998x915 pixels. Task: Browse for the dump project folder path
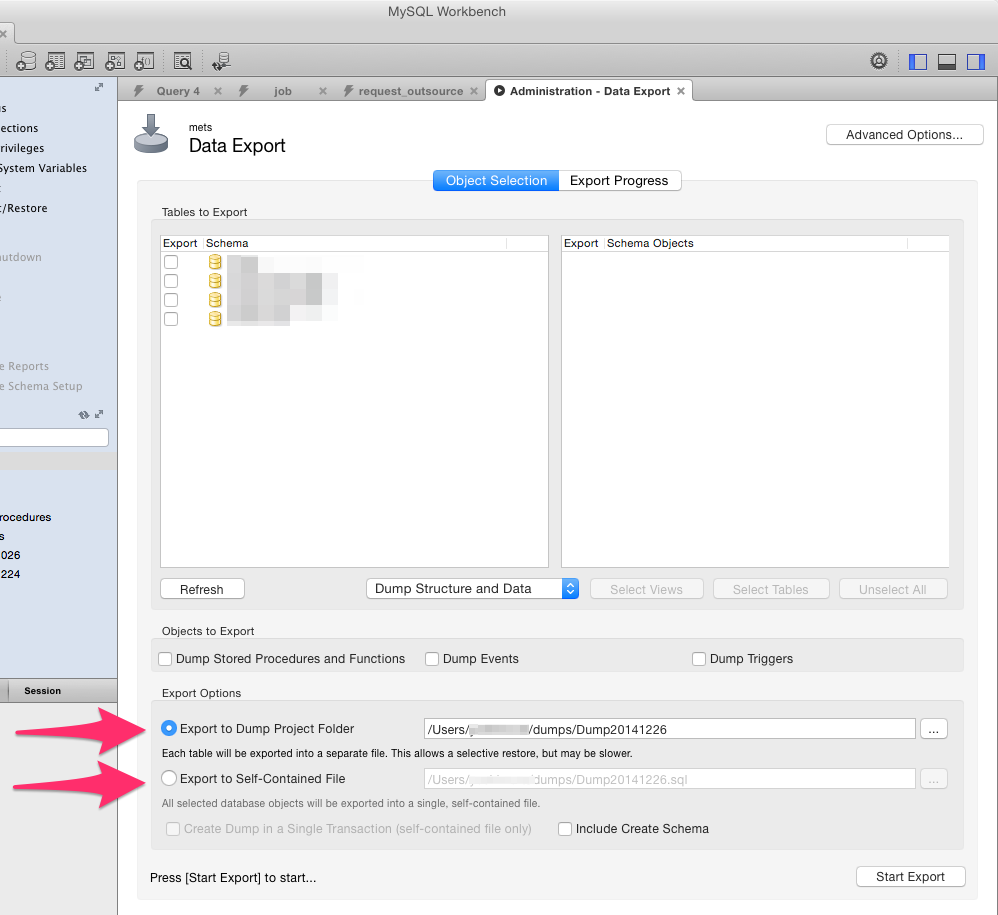point(934,729)
